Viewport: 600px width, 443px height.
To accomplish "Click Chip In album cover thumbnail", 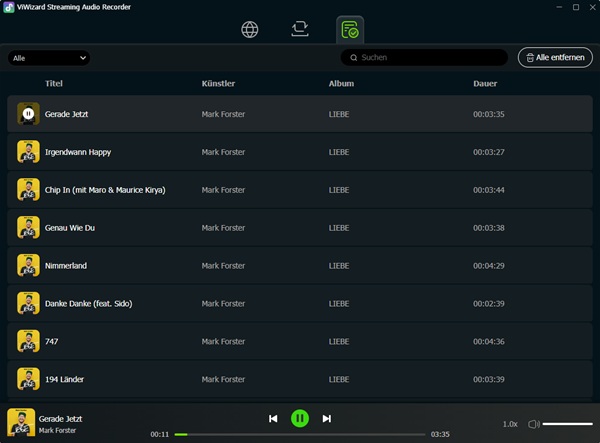I will (28, 189).
